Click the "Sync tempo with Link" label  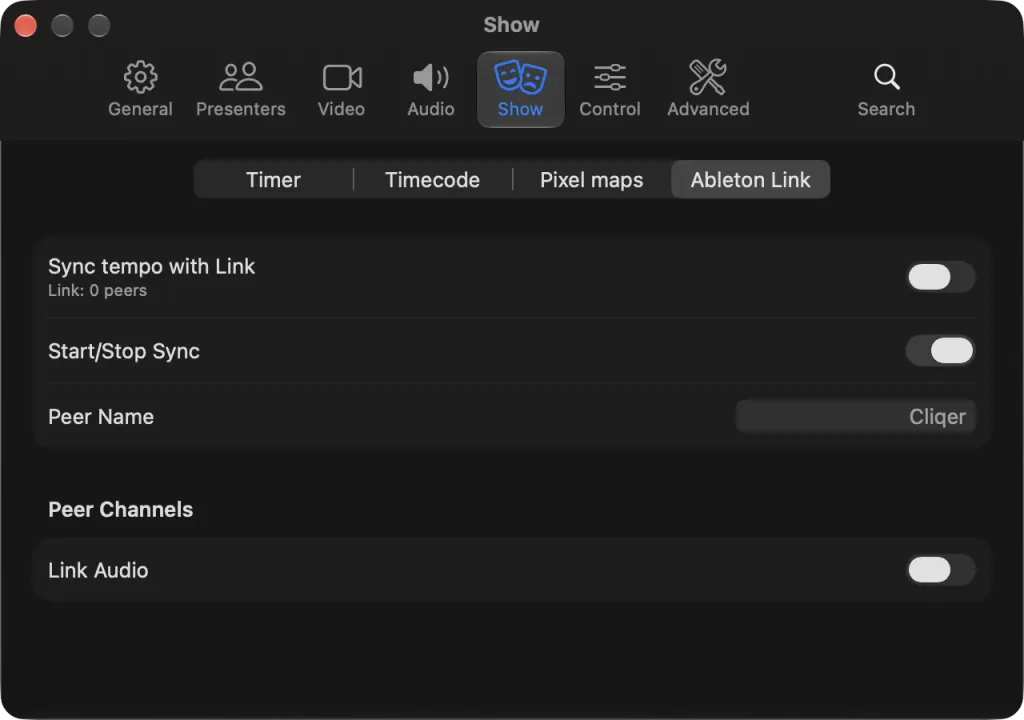[152, 267]
